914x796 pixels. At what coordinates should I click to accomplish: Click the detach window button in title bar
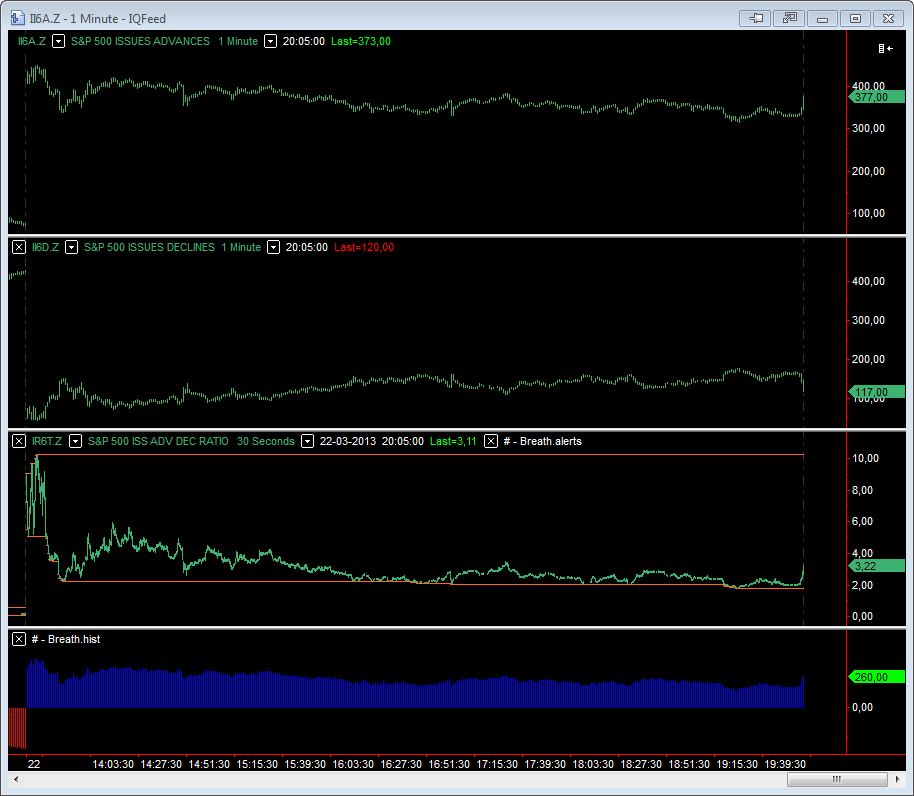pos(789,19)
